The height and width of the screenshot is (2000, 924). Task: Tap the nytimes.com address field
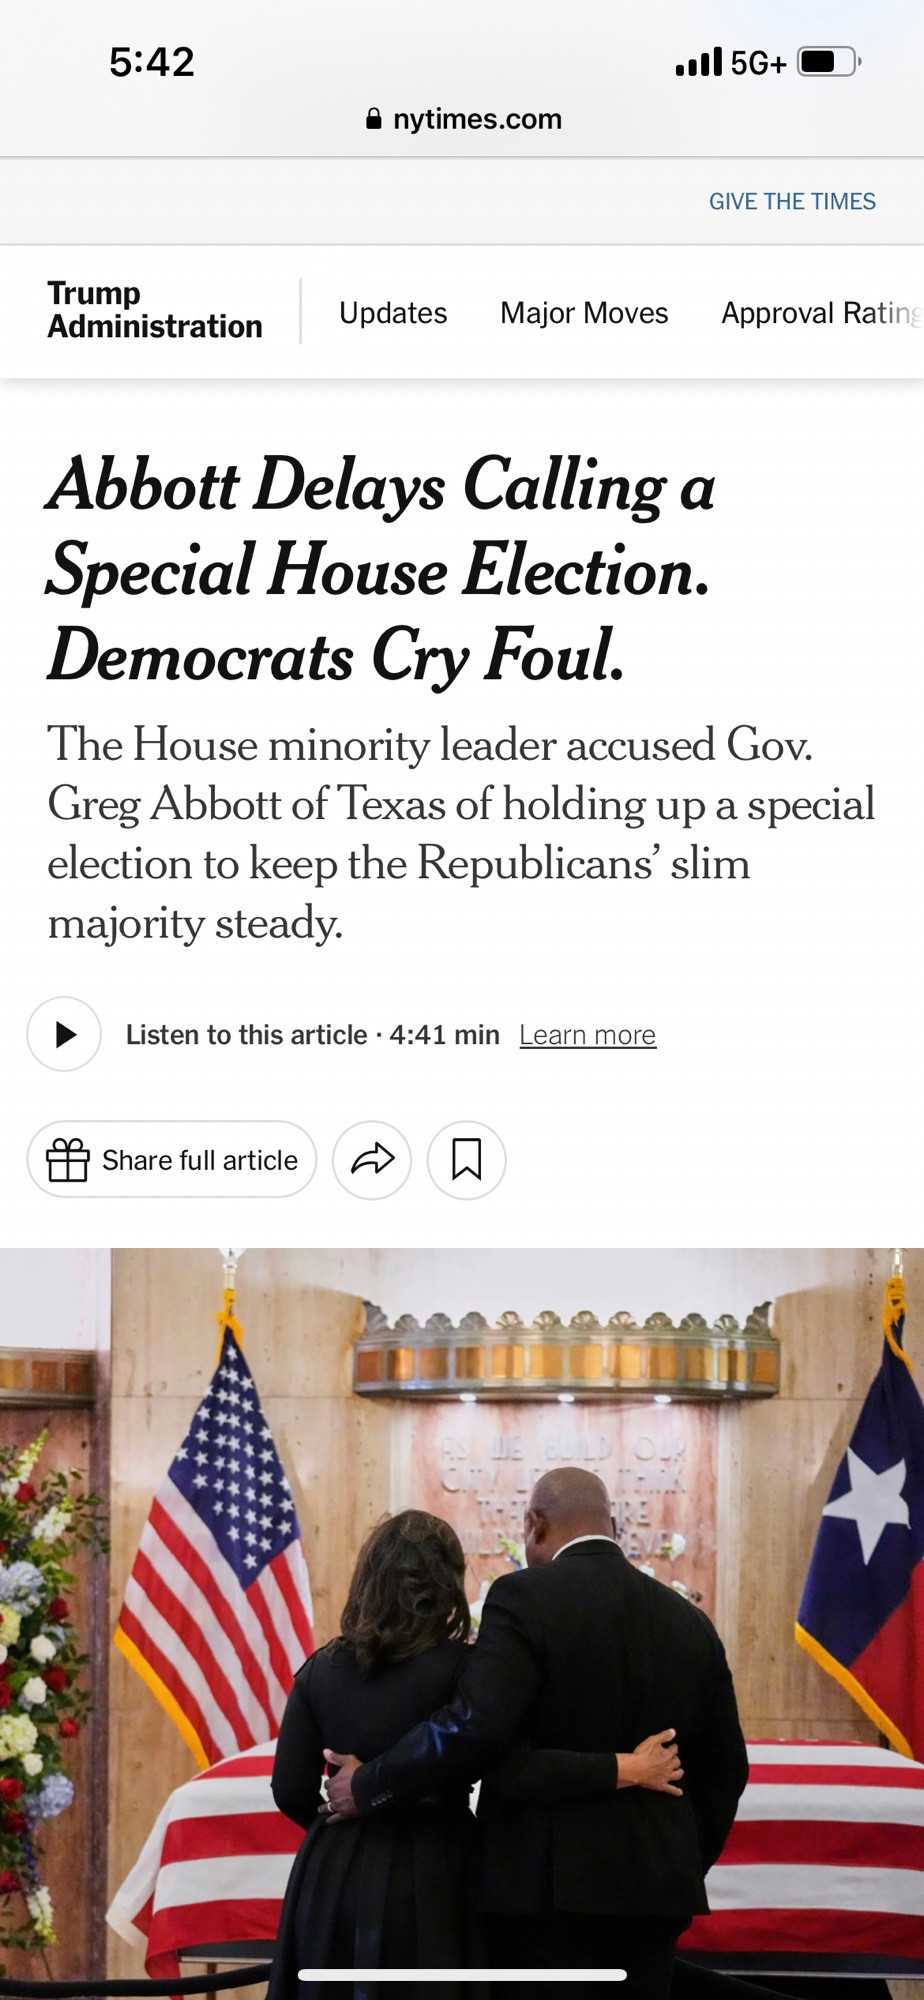[x=477, y=119]
